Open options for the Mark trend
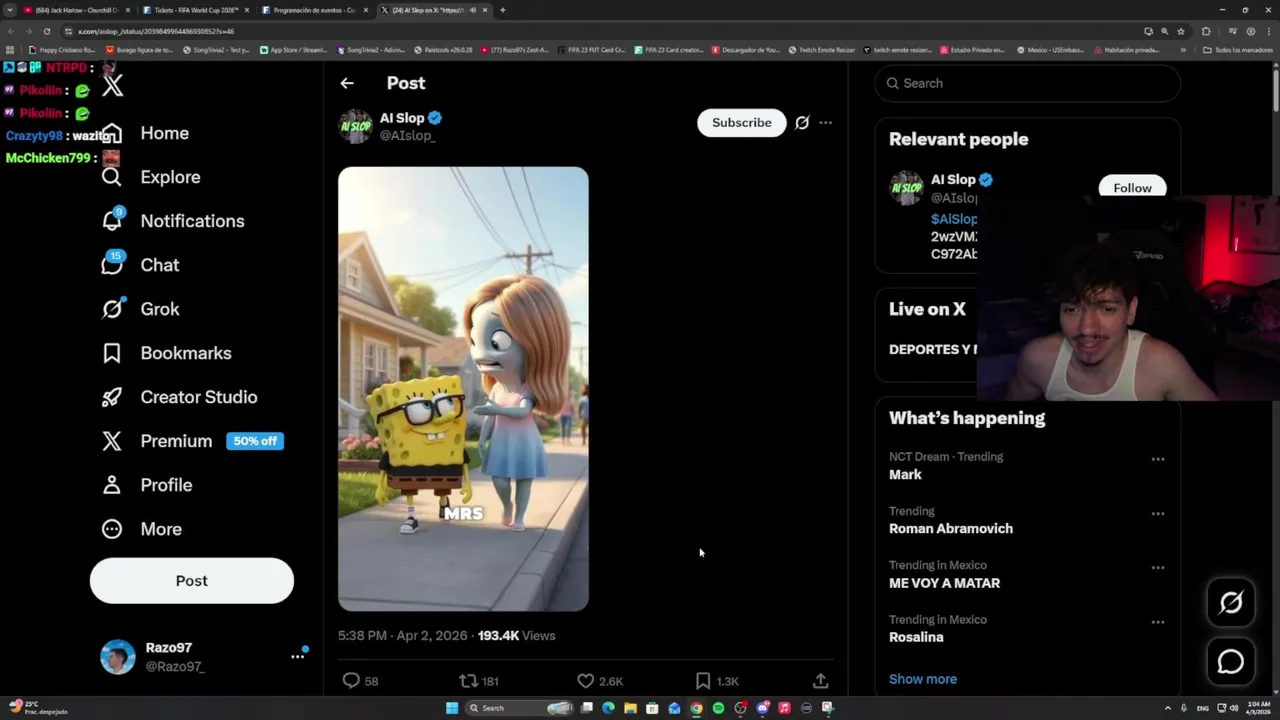 pyautogui.click(x=1158, y=459)
